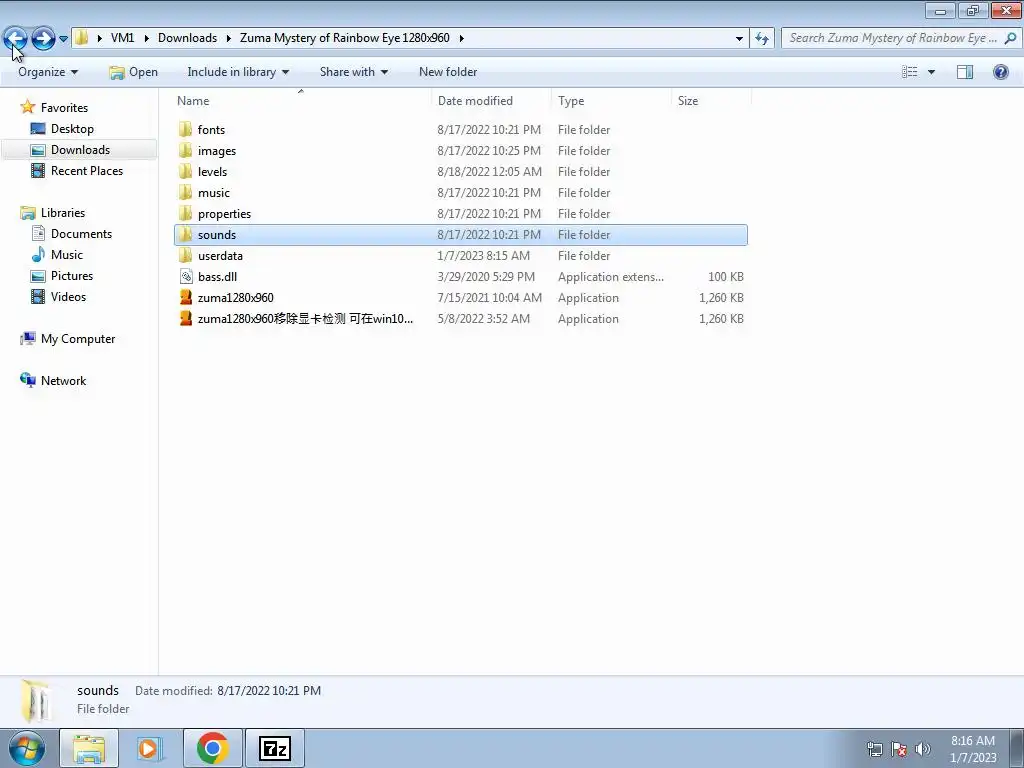Screen dimensions: 1024x768
Task: Open Videos library
Action: tap(68, 296)
